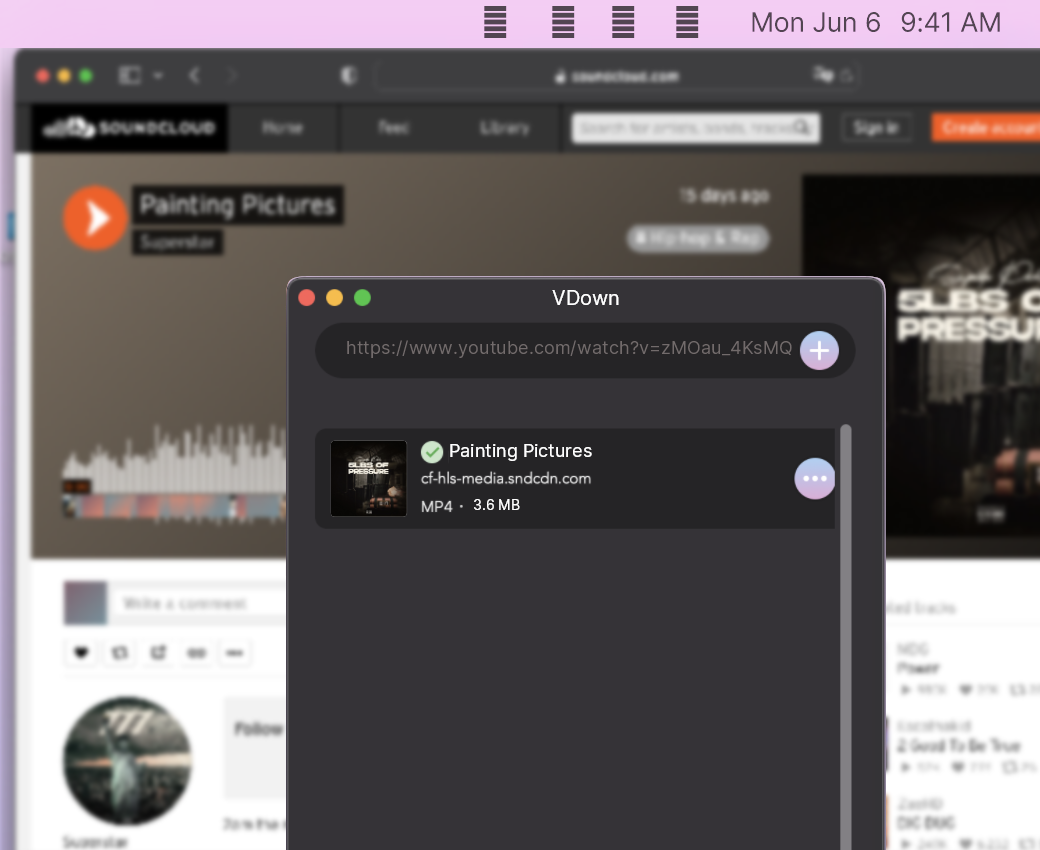Image resolution: width=1040 pixels, height=850 pixels.
Task: Open the Home tab on SoundCloud
Action: click(282, 128)
